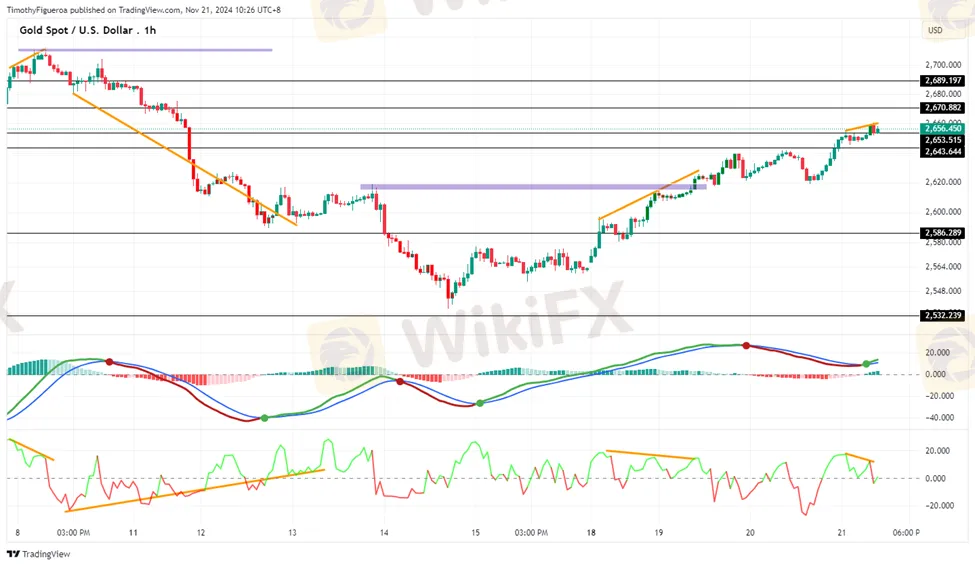Screen dimensions: 975x566
Task: Click the 2,689.197 price level label
Action: [943, 80]
